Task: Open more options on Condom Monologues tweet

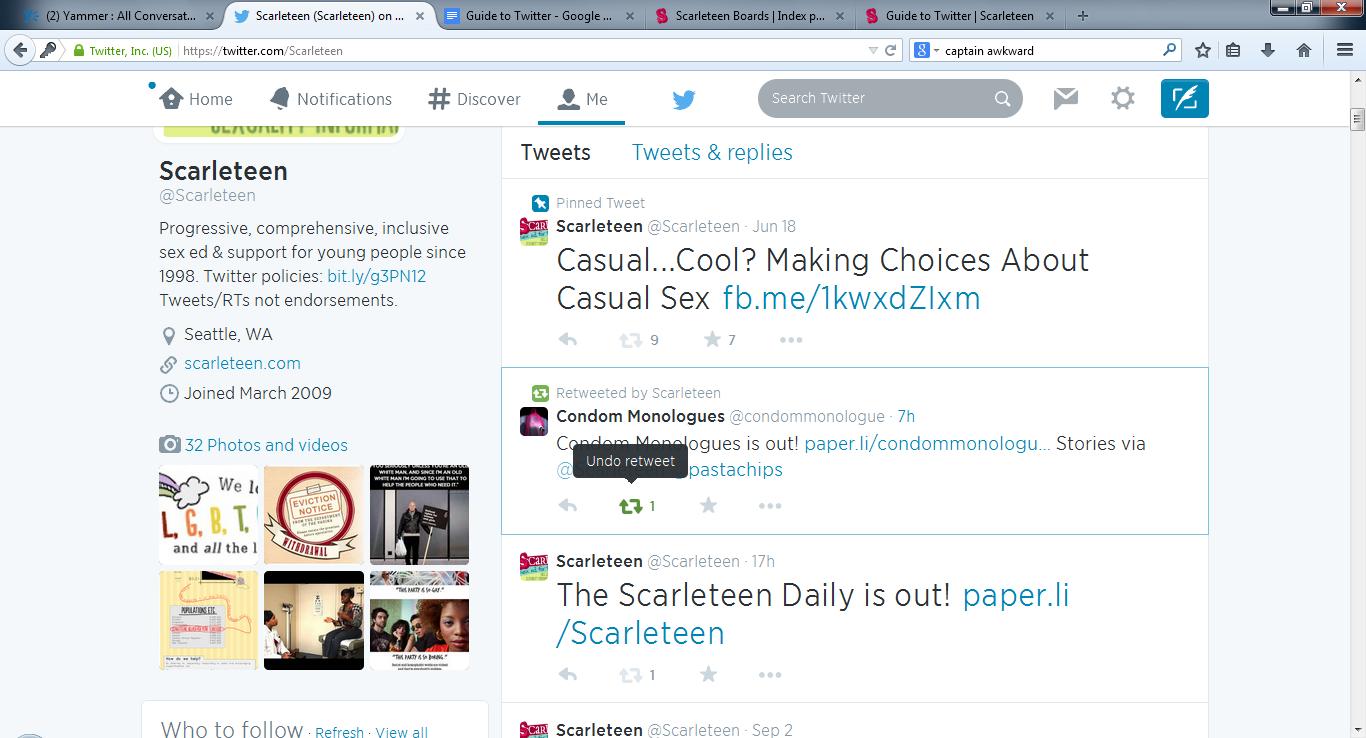Action: pyautogui.click(x=770, y=506)
